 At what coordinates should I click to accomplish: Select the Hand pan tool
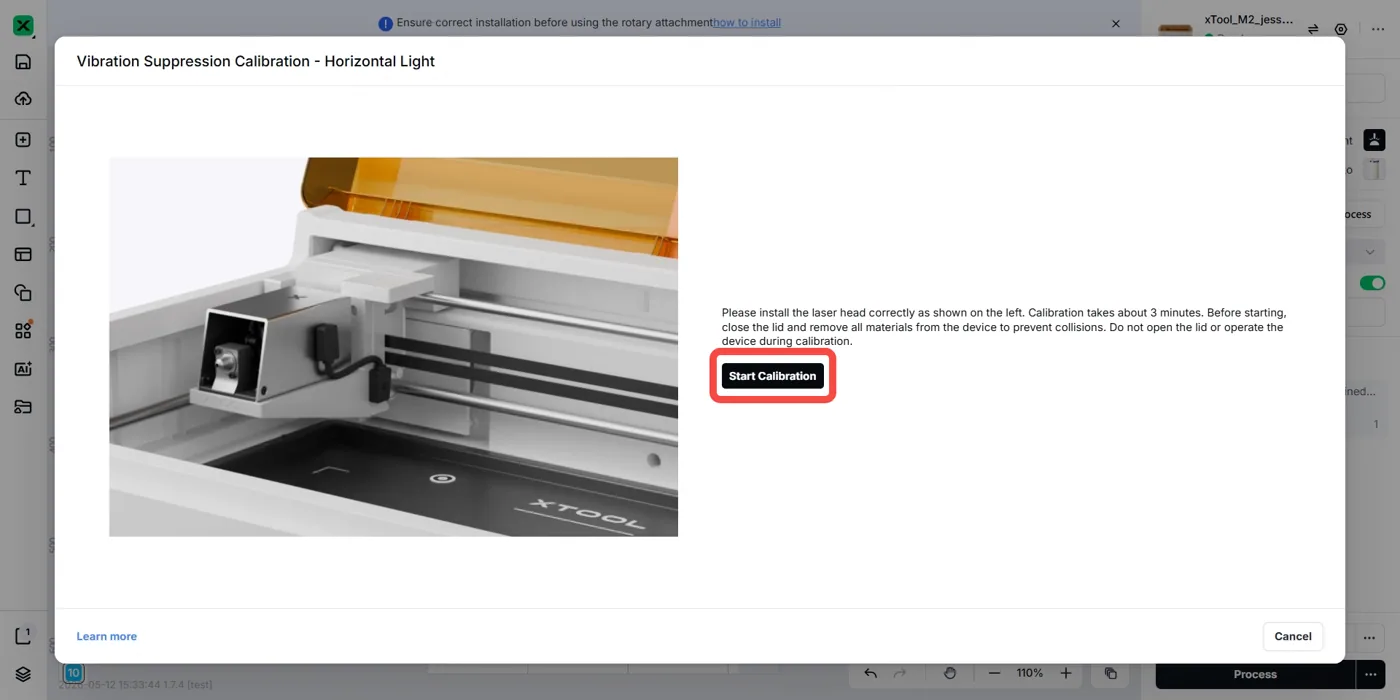(950, 673)
